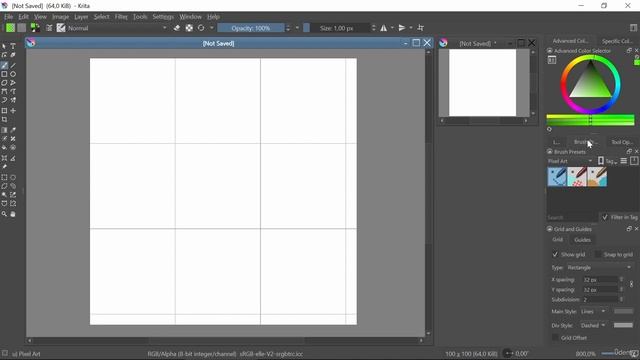
Task: Select the Text tool in toolbox
Action: 13,46
